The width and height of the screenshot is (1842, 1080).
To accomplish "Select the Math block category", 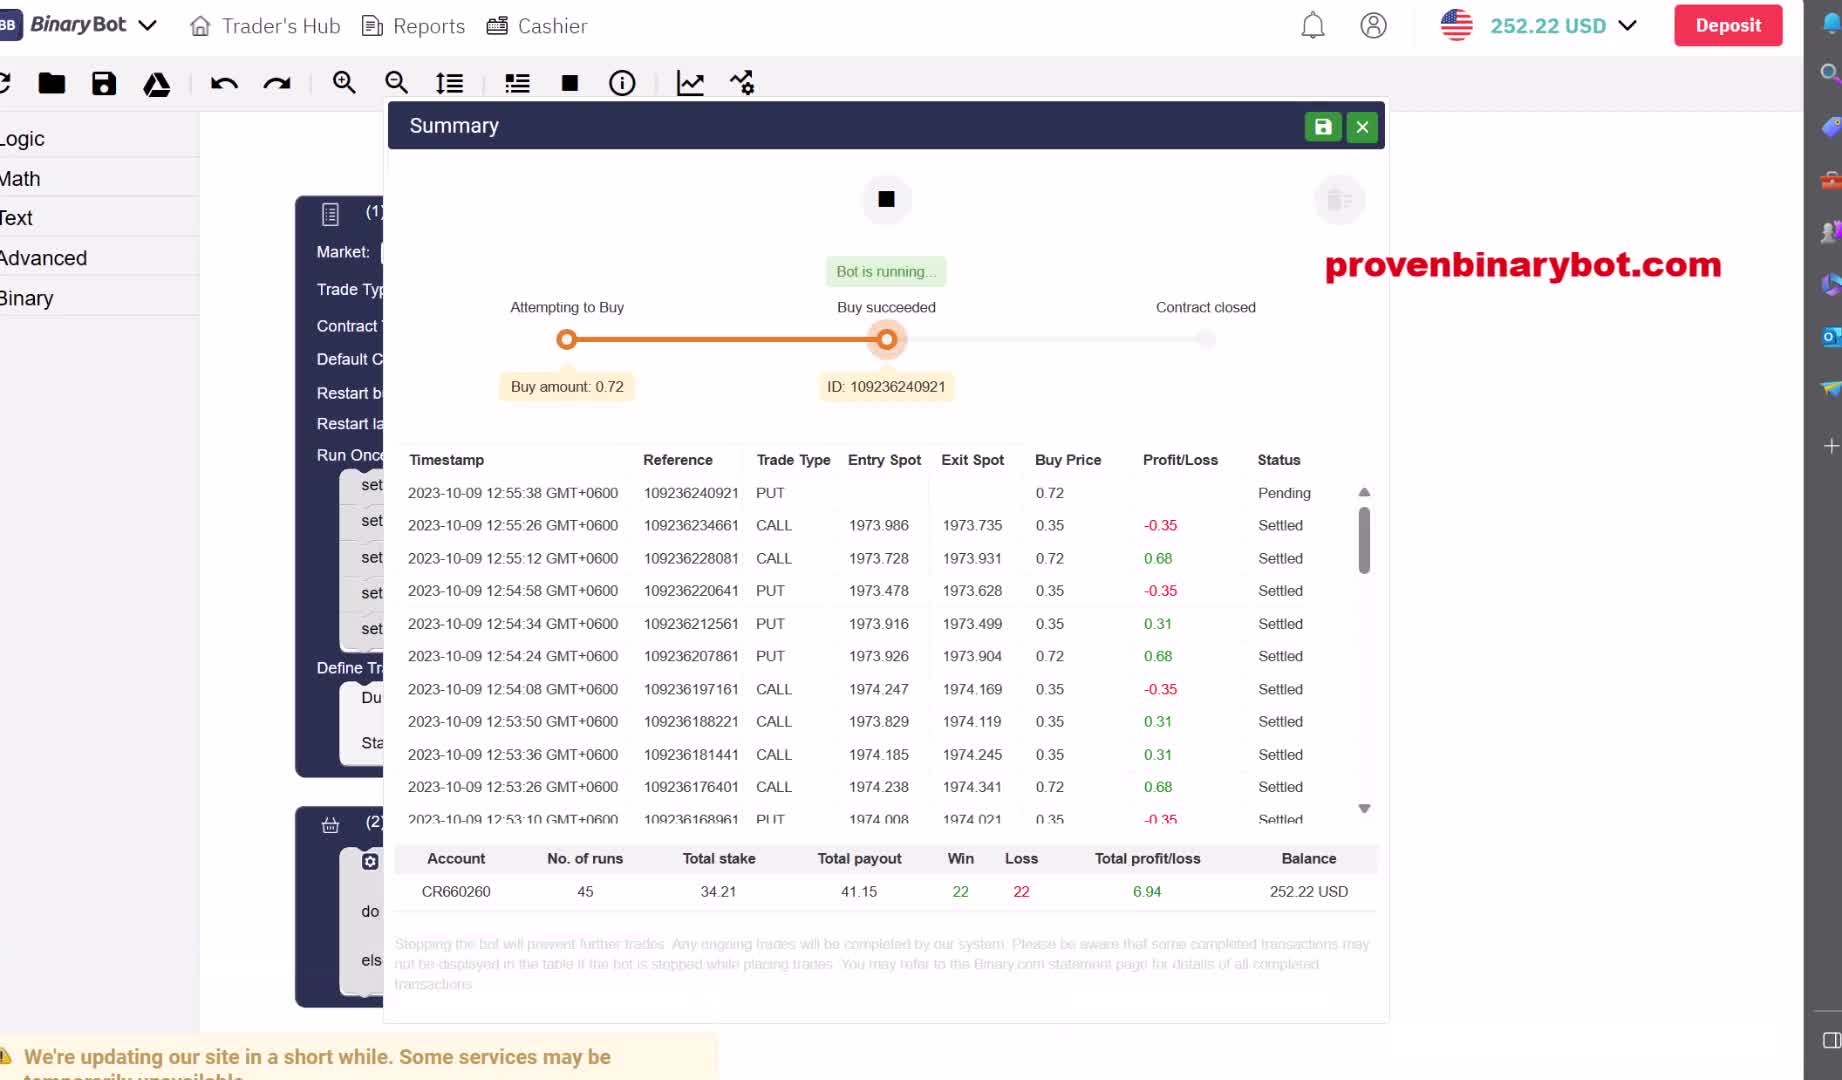I will (22, 179).
